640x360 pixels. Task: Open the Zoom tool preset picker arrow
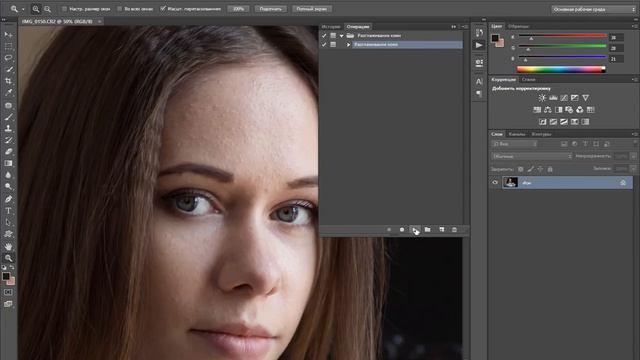23,9
